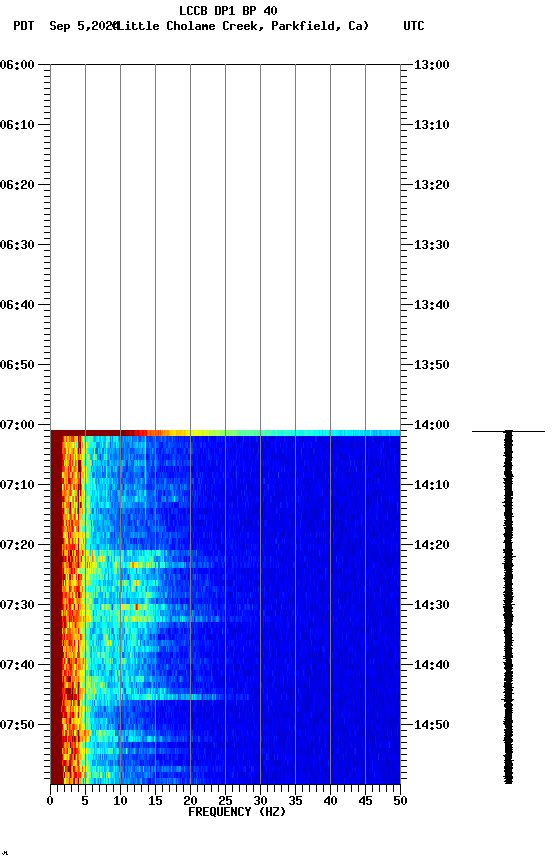This screenshot has height=864, width=552.
Task: Click the red energy spot near 07:30 at 12 Hz
Action: 136,607
